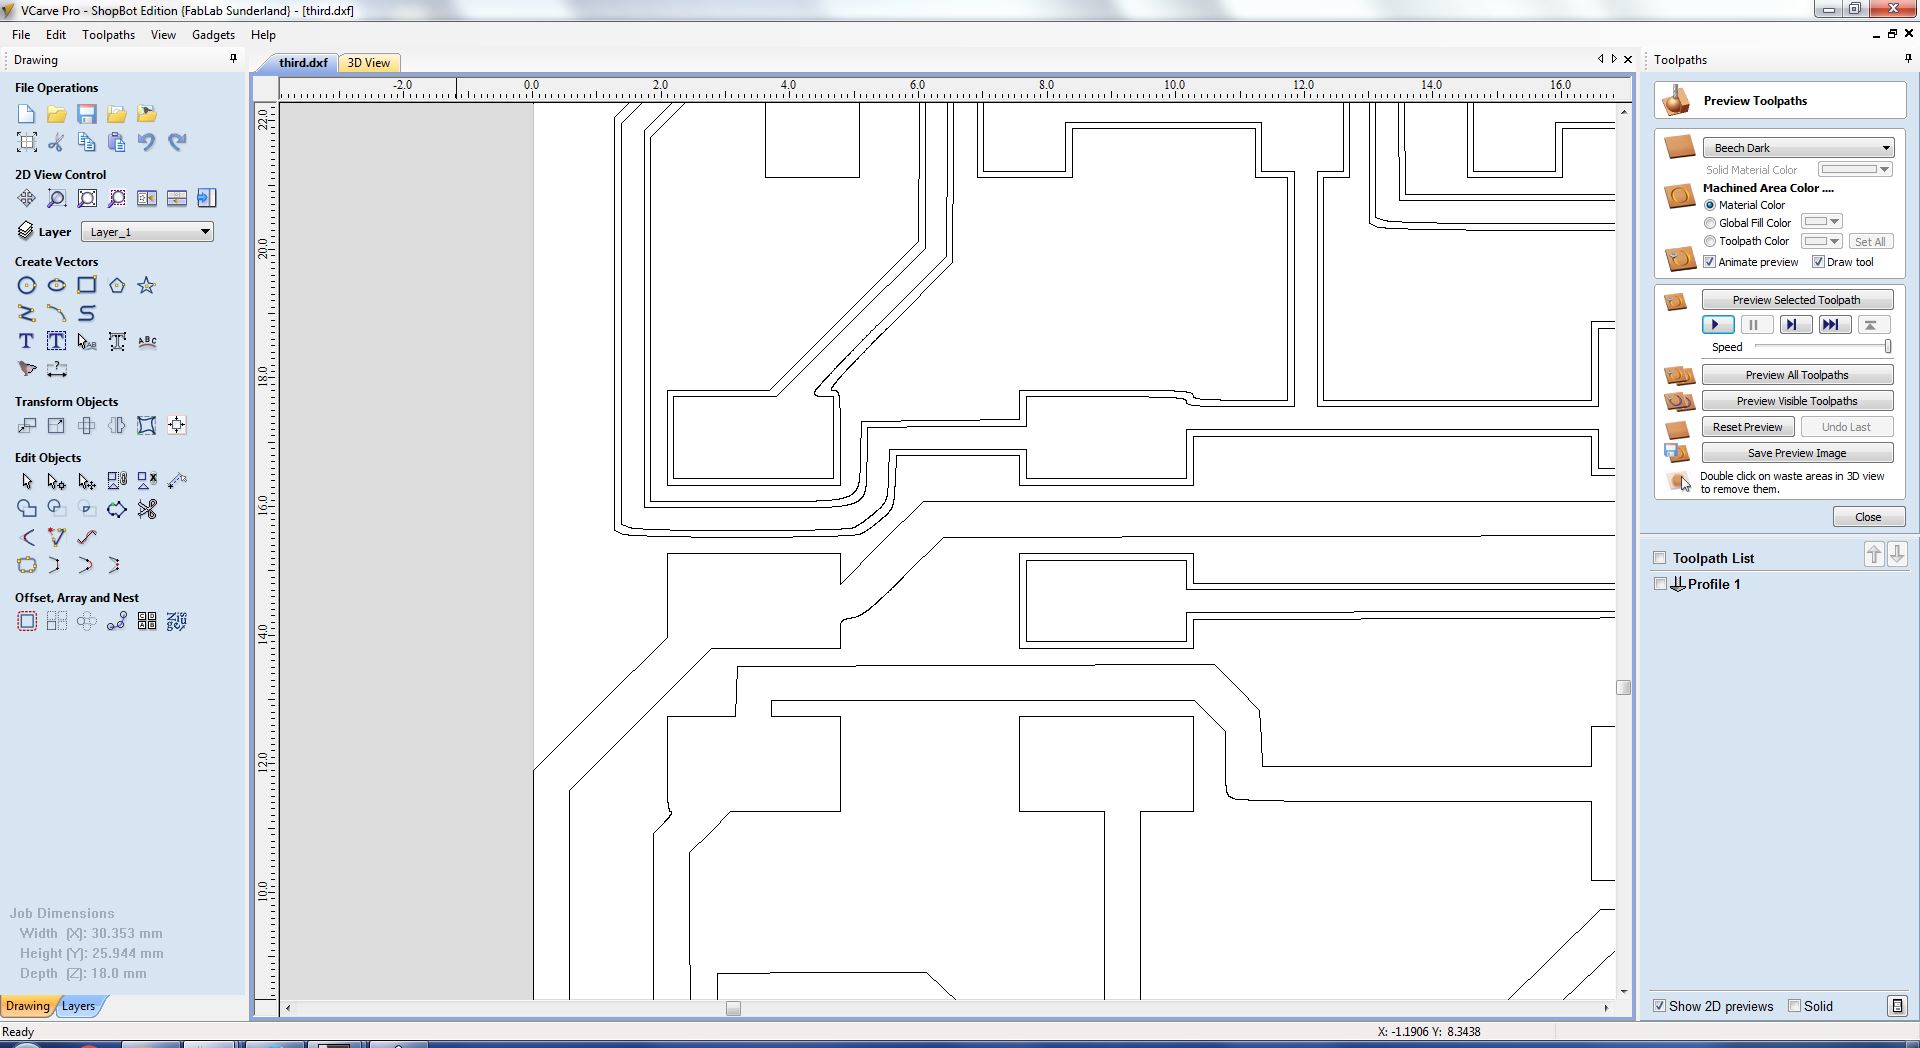Select the Node editing tool

click(57, 482)
